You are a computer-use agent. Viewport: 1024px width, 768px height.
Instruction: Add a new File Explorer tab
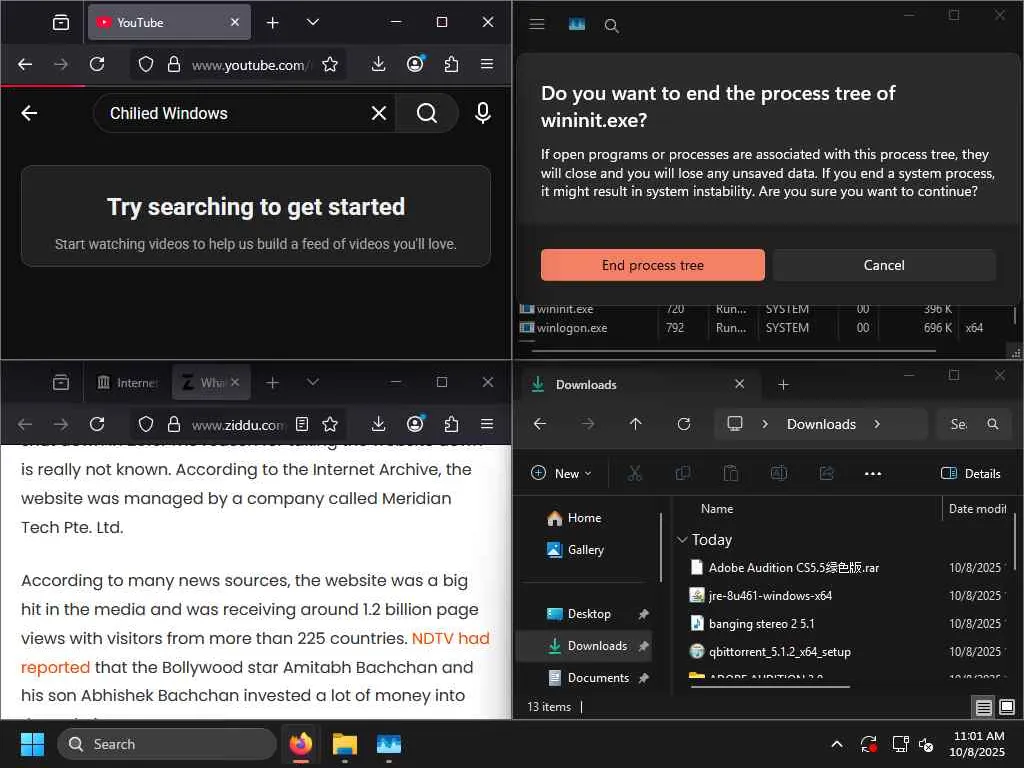(783, 385)
